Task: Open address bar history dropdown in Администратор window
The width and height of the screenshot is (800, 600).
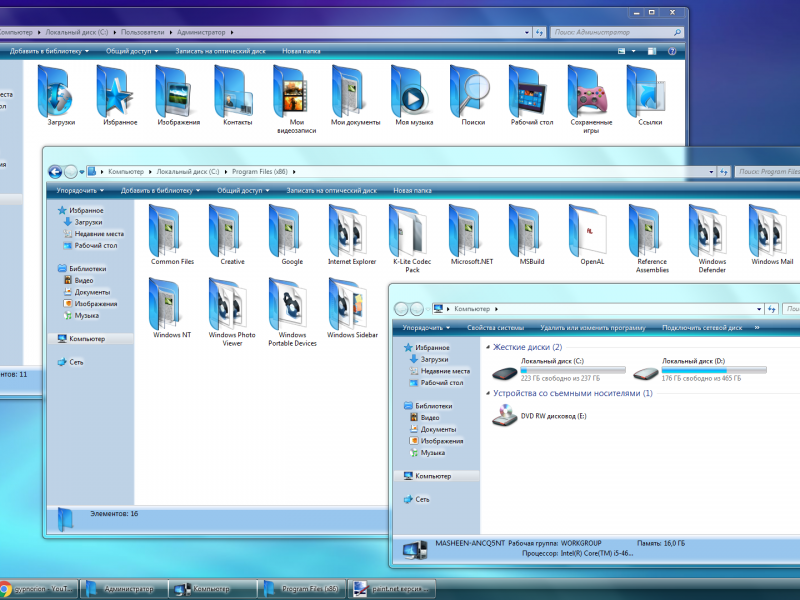Action: [x=527, y=33]
